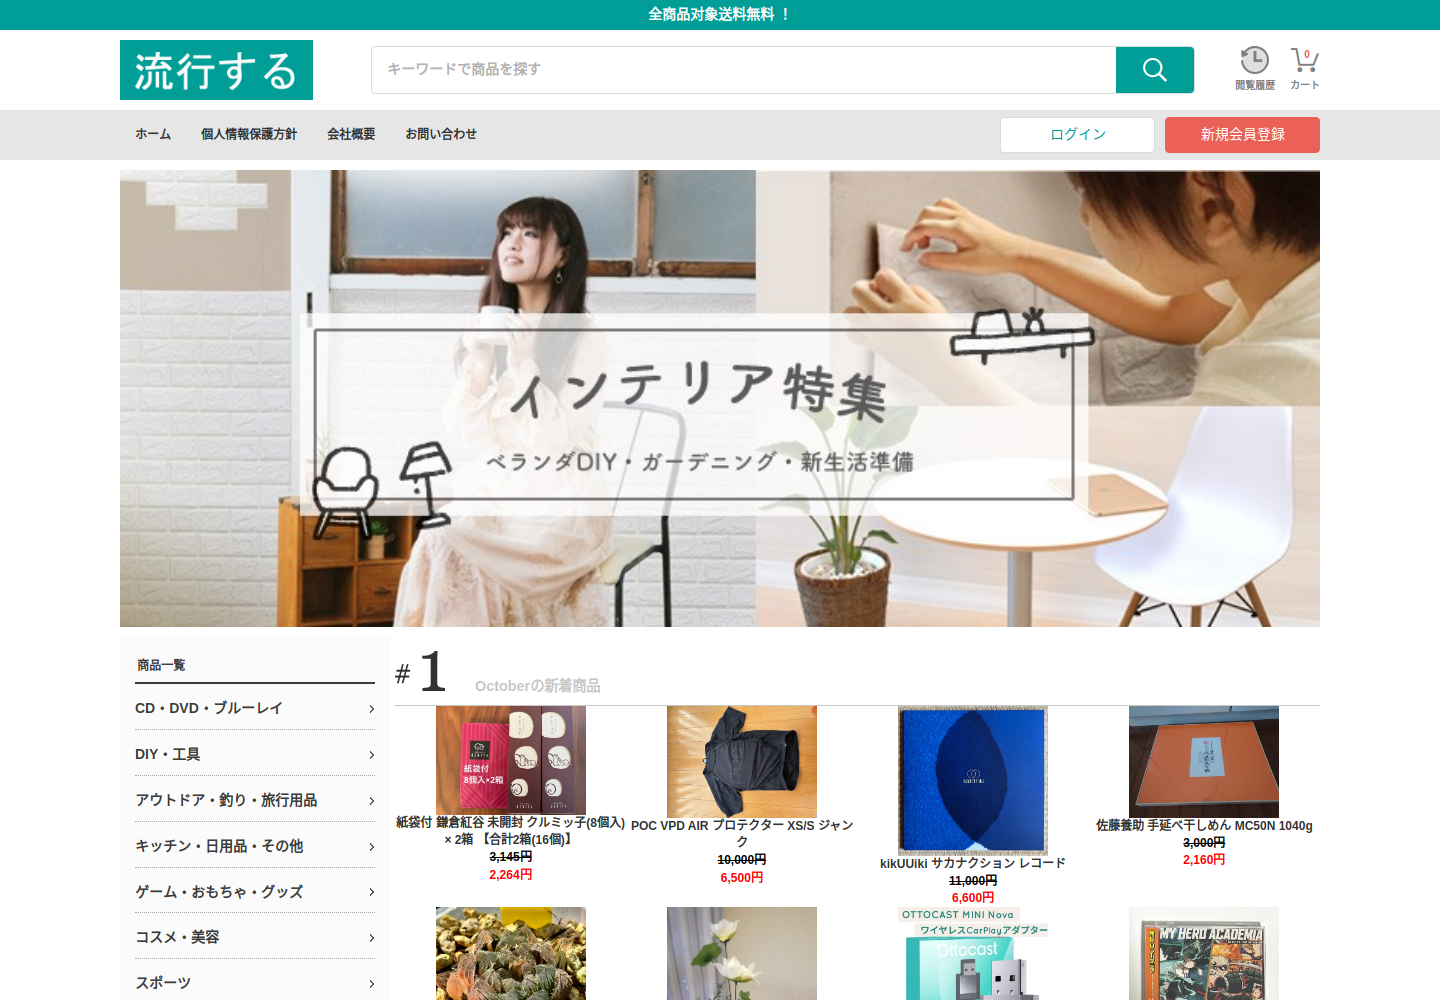Click the 2,160円 sale price
This screenshot has width=1440, height=1000.
point(1204,860)
